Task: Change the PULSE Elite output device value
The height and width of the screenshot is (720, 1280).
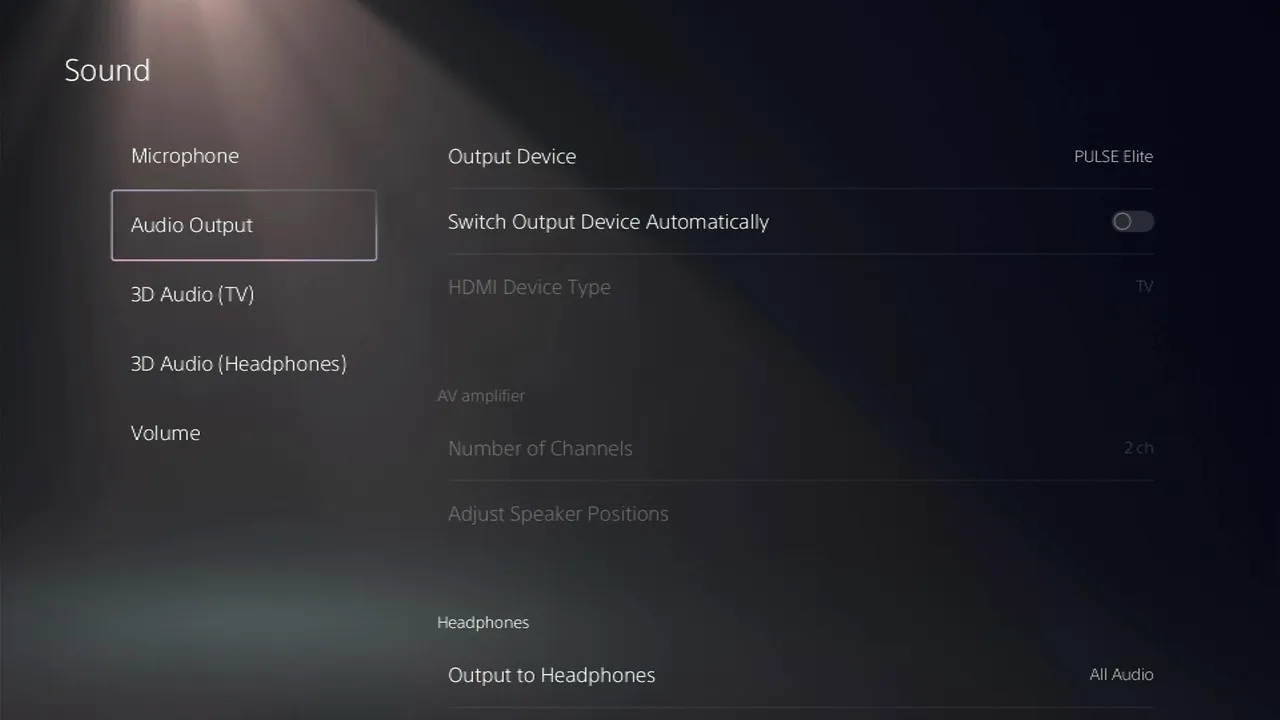Action: click(x=1113, y=157)
